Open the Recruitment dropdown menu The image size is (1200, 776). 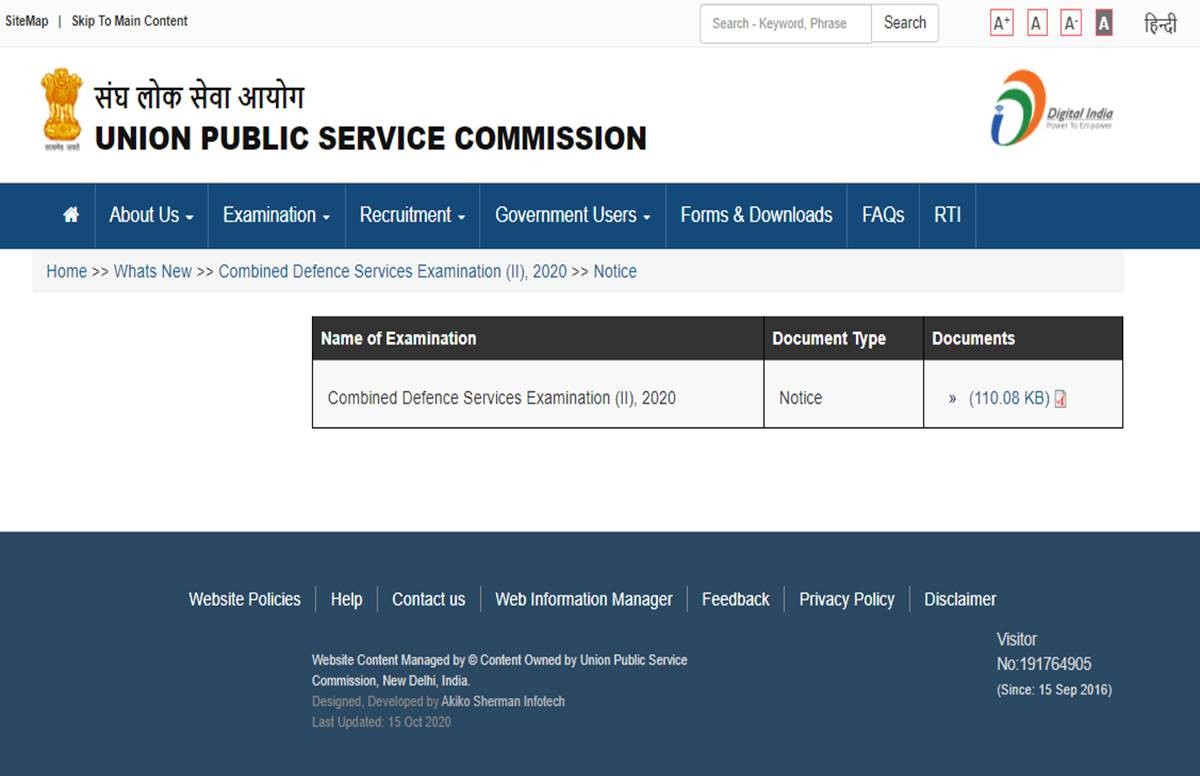tap(412, 215)
